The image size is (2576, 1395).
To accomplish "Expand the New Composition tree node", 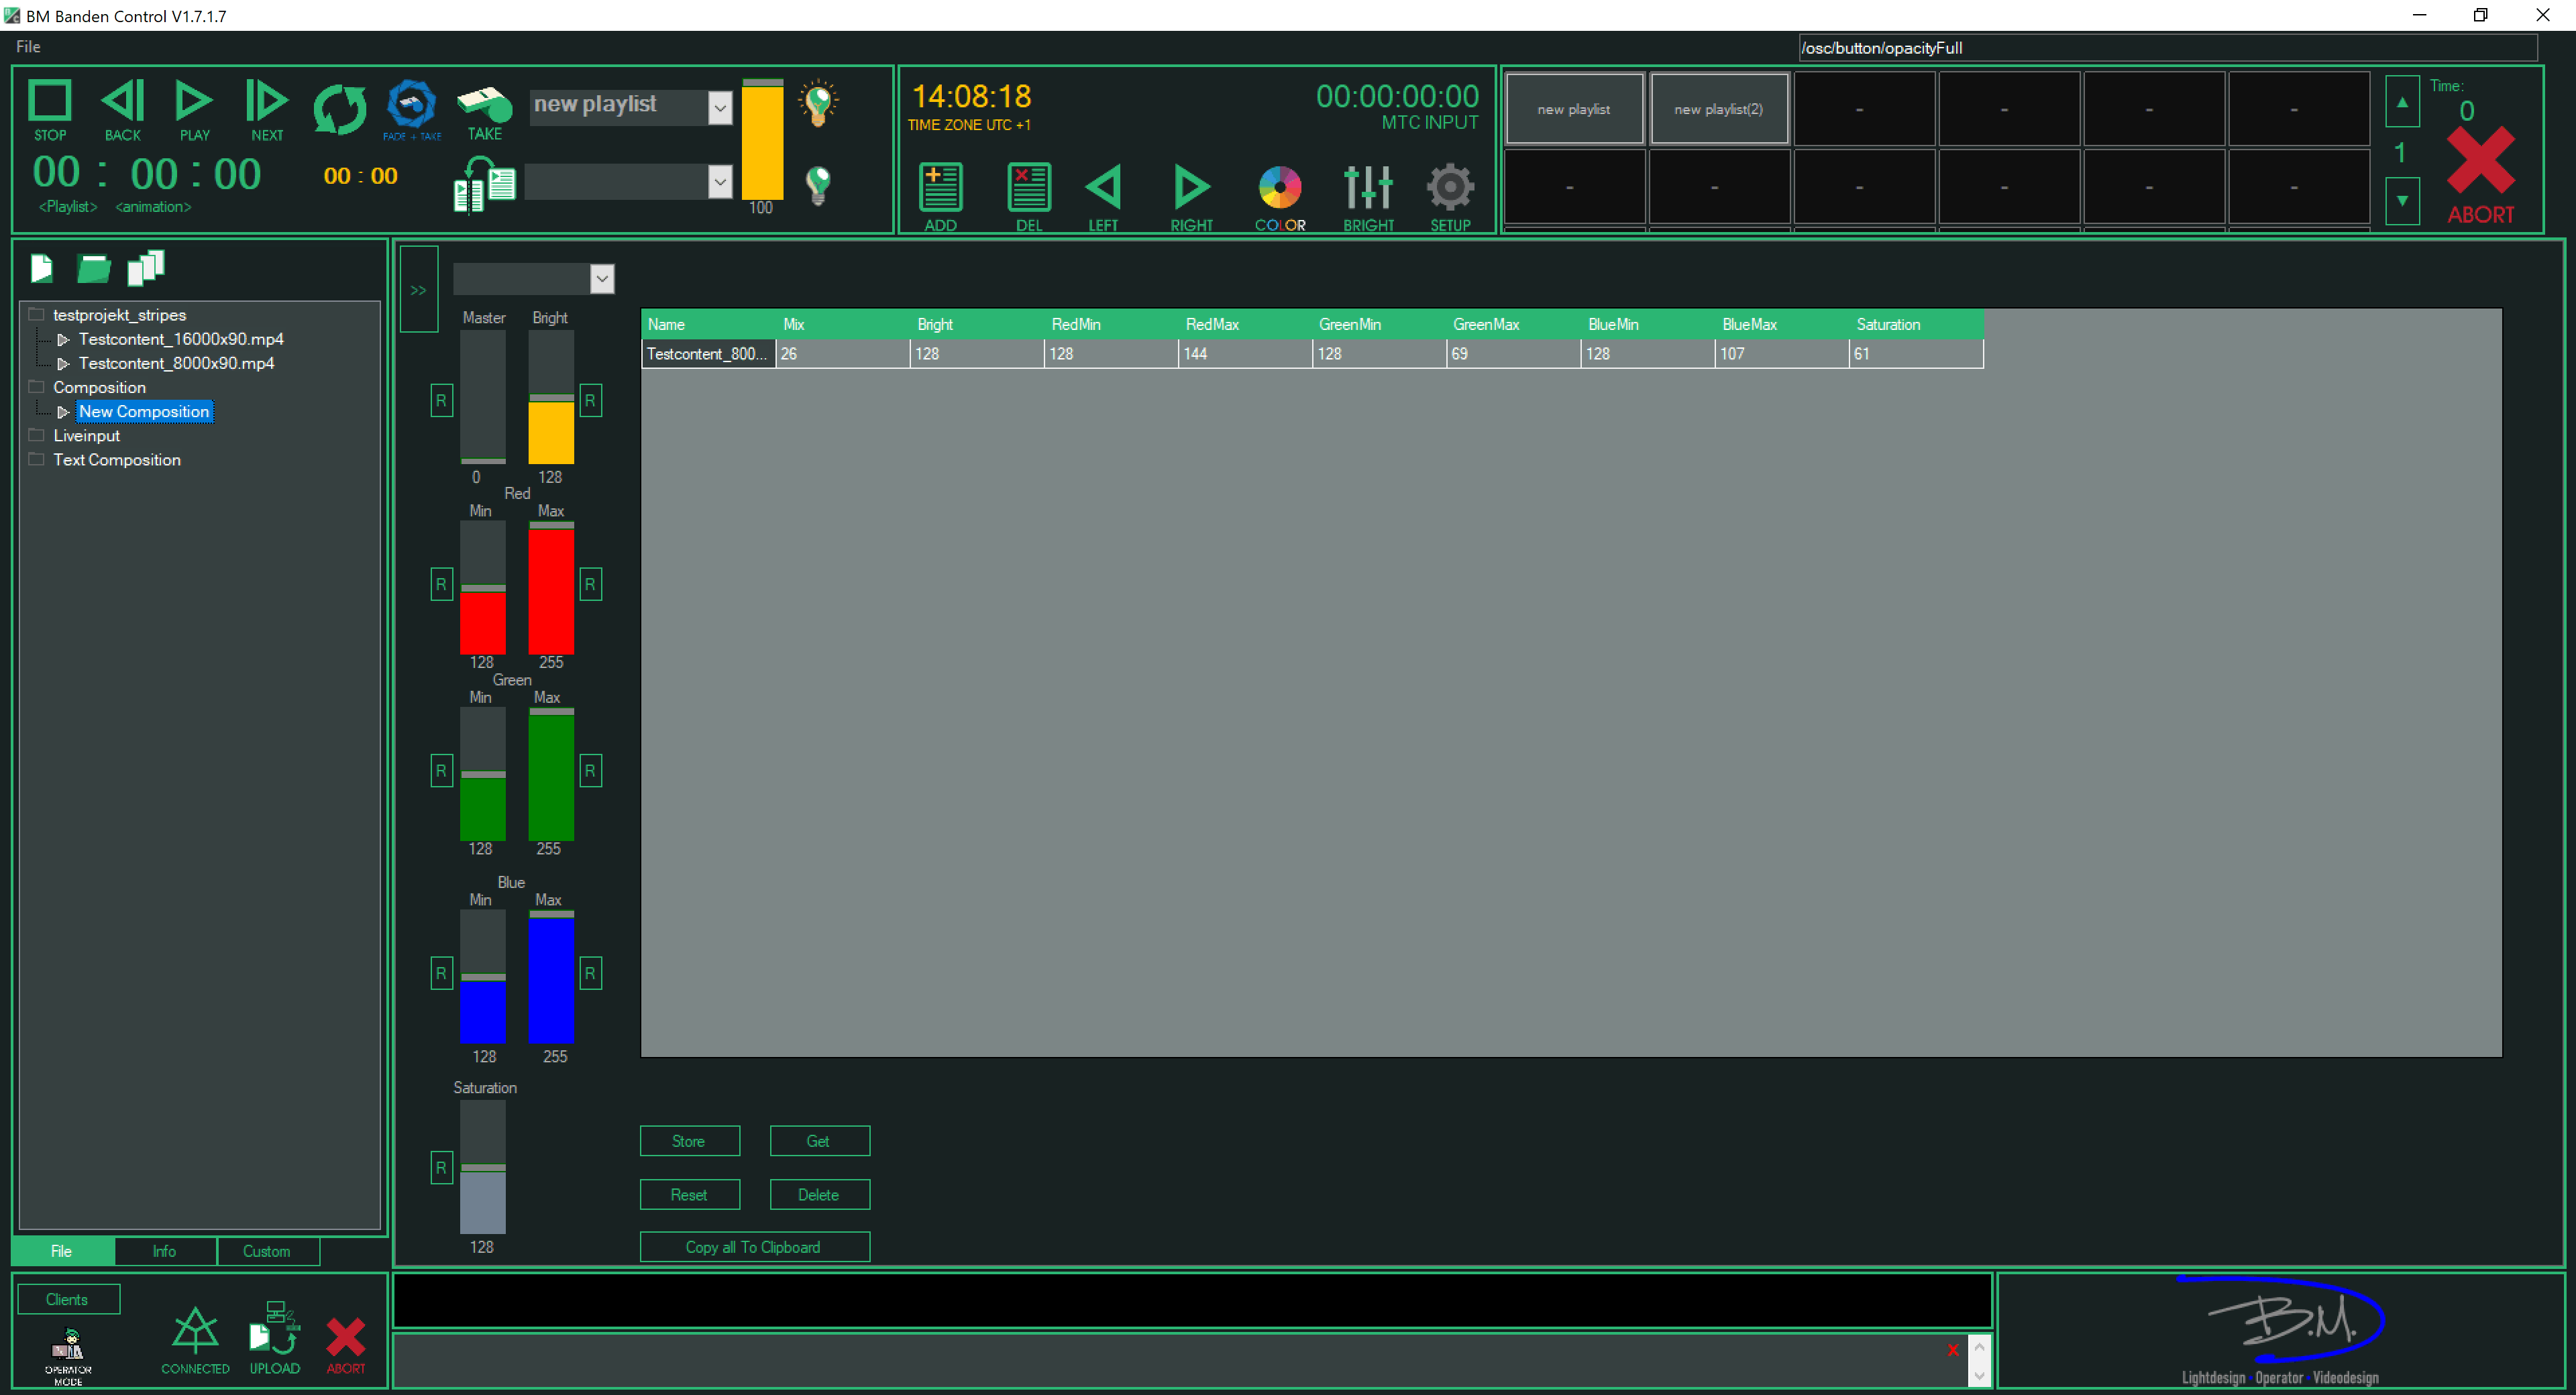I will tap(63, 412).
